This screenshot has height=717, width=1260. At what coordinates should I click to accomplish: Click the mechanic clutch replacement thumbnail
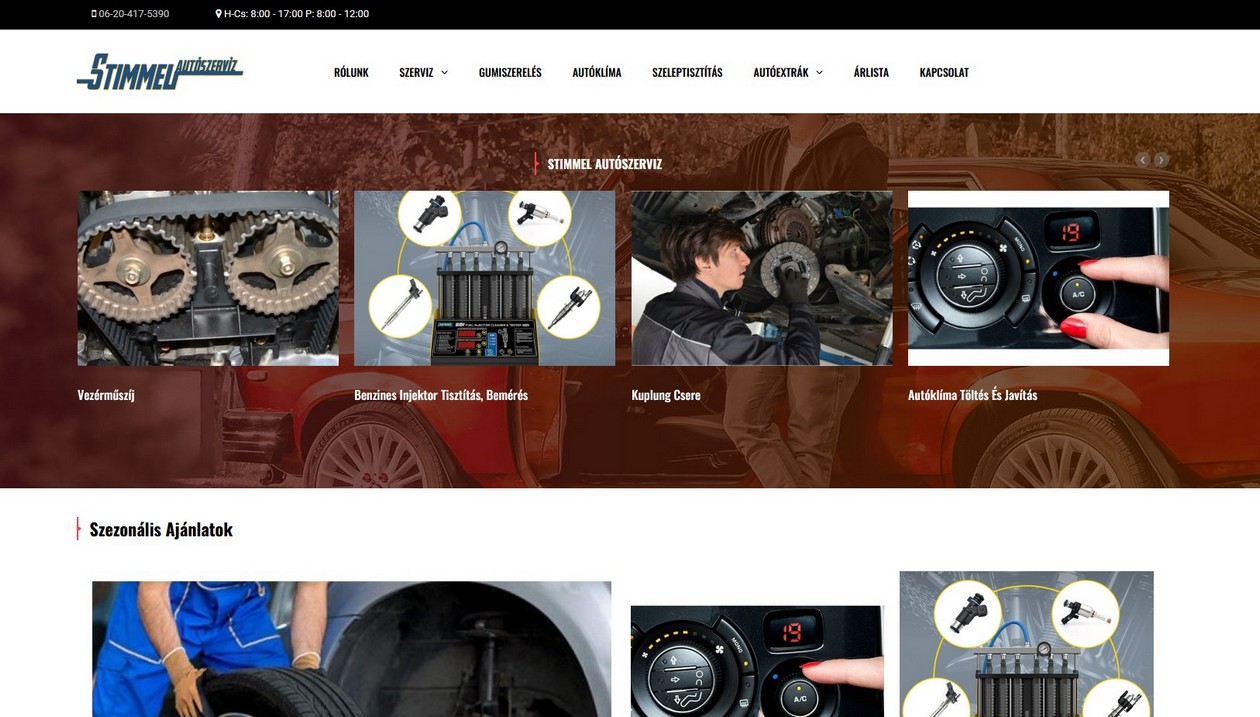(762, 278)
